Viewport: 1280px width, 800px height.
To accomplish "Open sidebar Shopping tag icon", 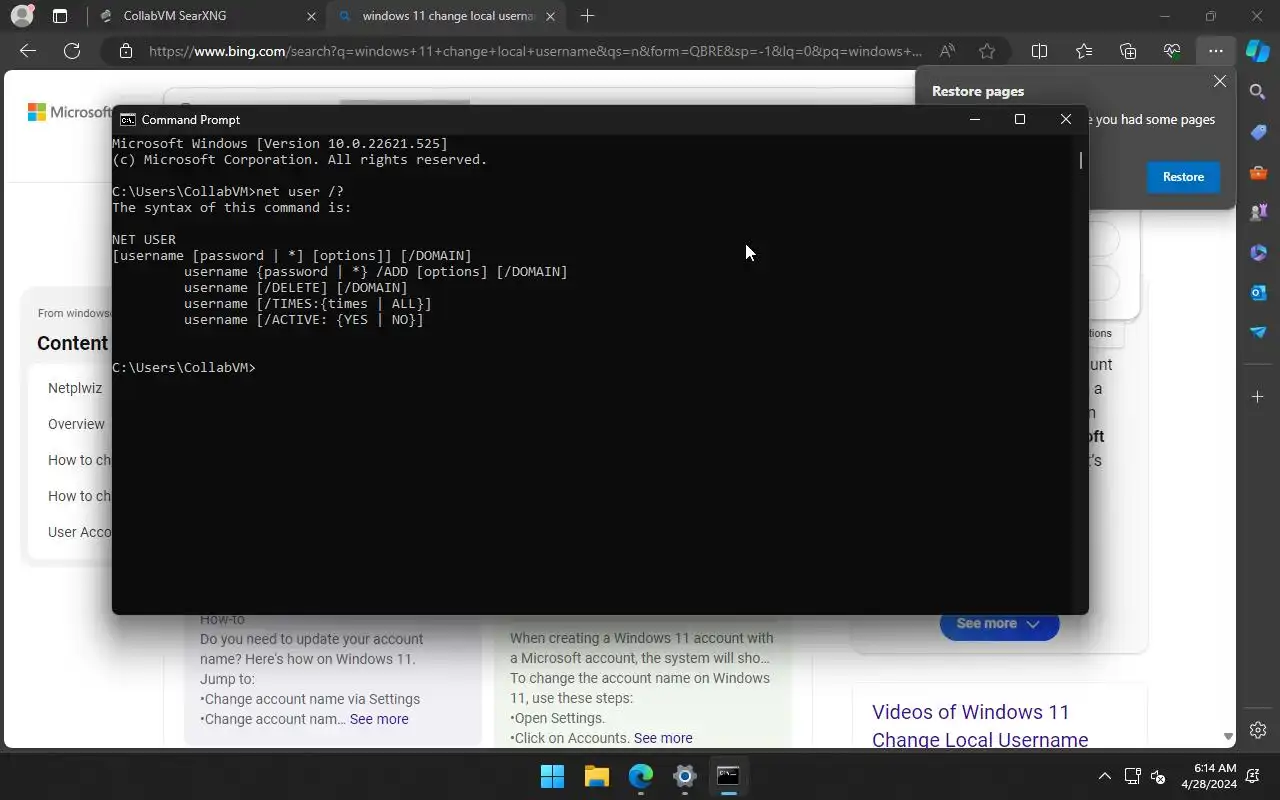I will [1258, 132].
